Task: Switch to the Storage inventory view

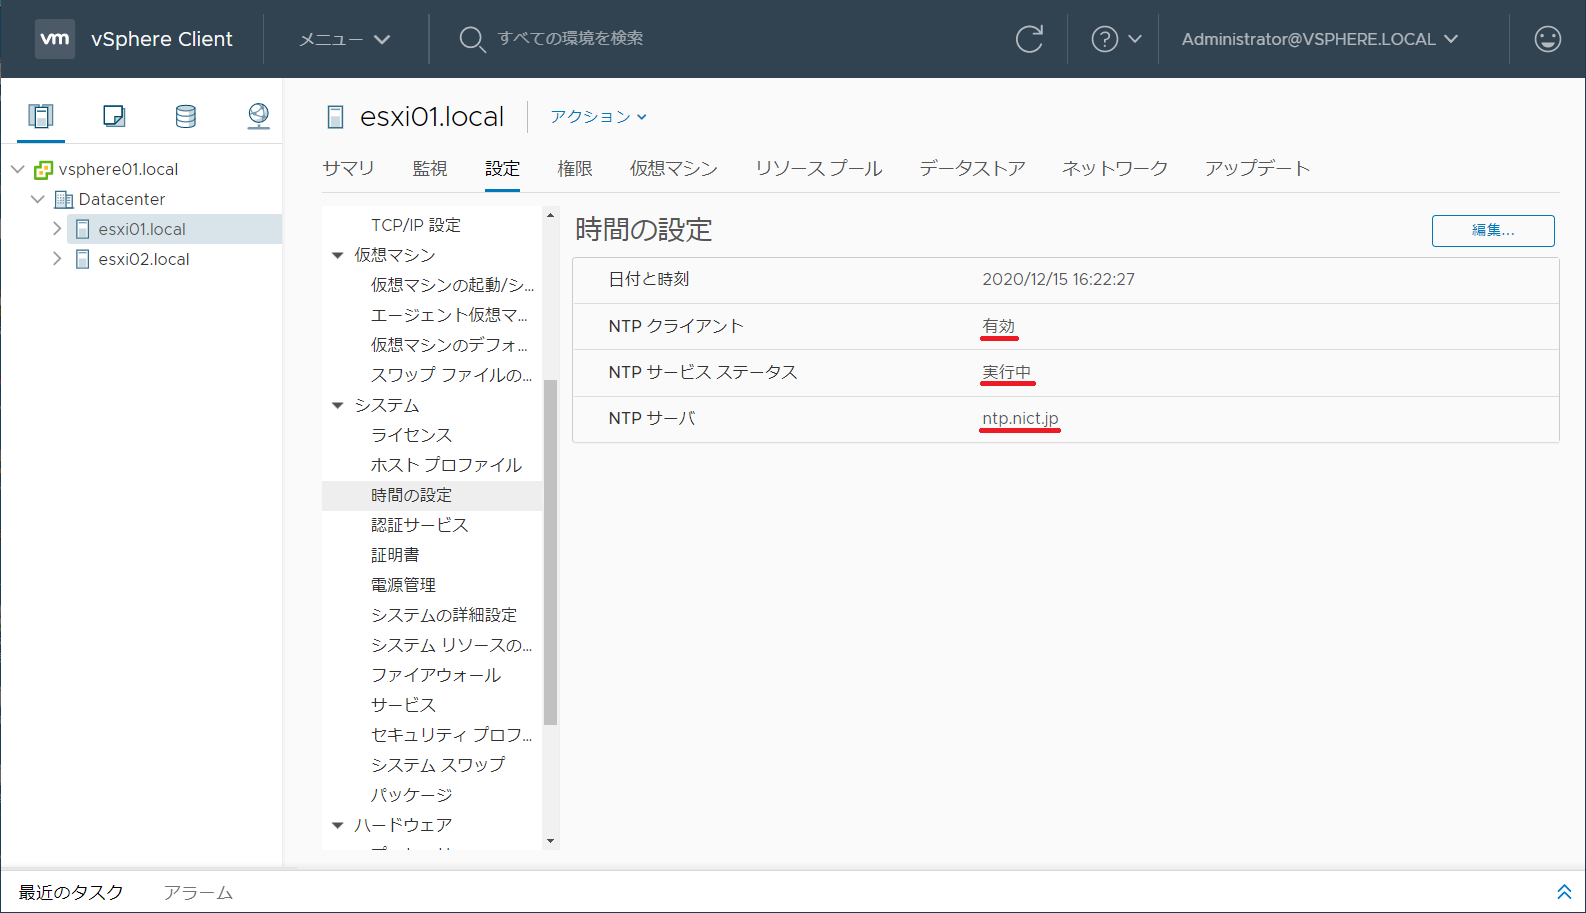Action: (186, 116)
